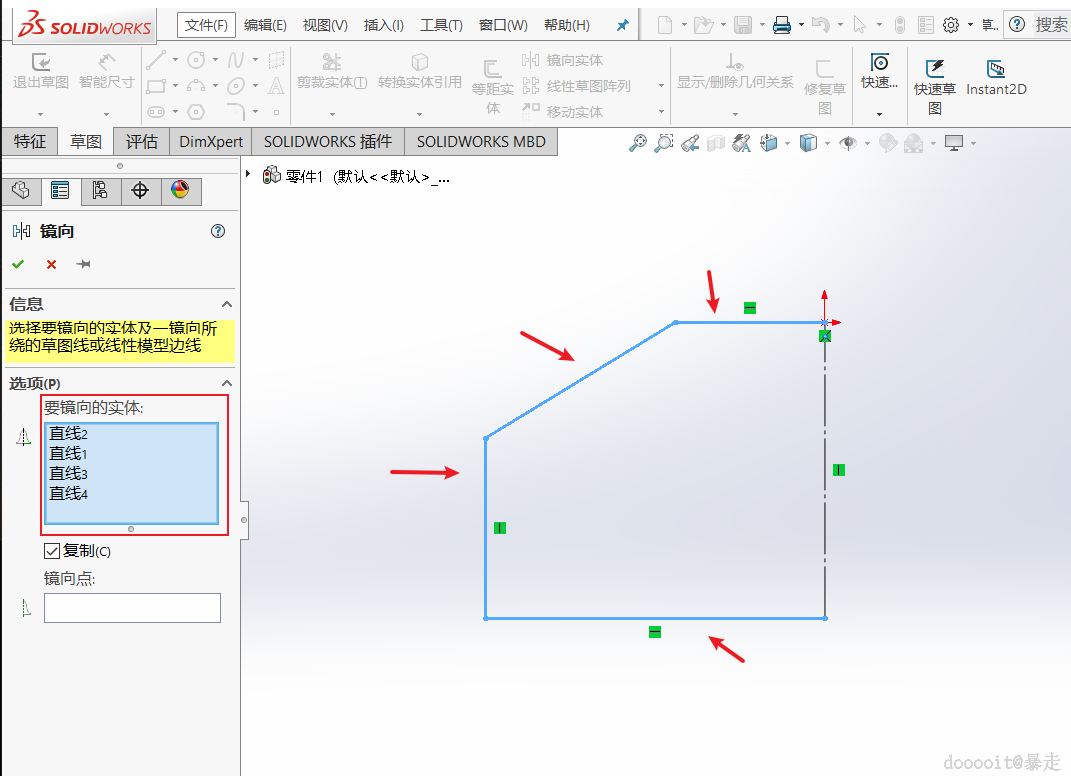Uncheck the 复制 (Copy) checkbox
Image resolution: width=1071 pixels, height=776 pixels.
[x=52, y=551]
